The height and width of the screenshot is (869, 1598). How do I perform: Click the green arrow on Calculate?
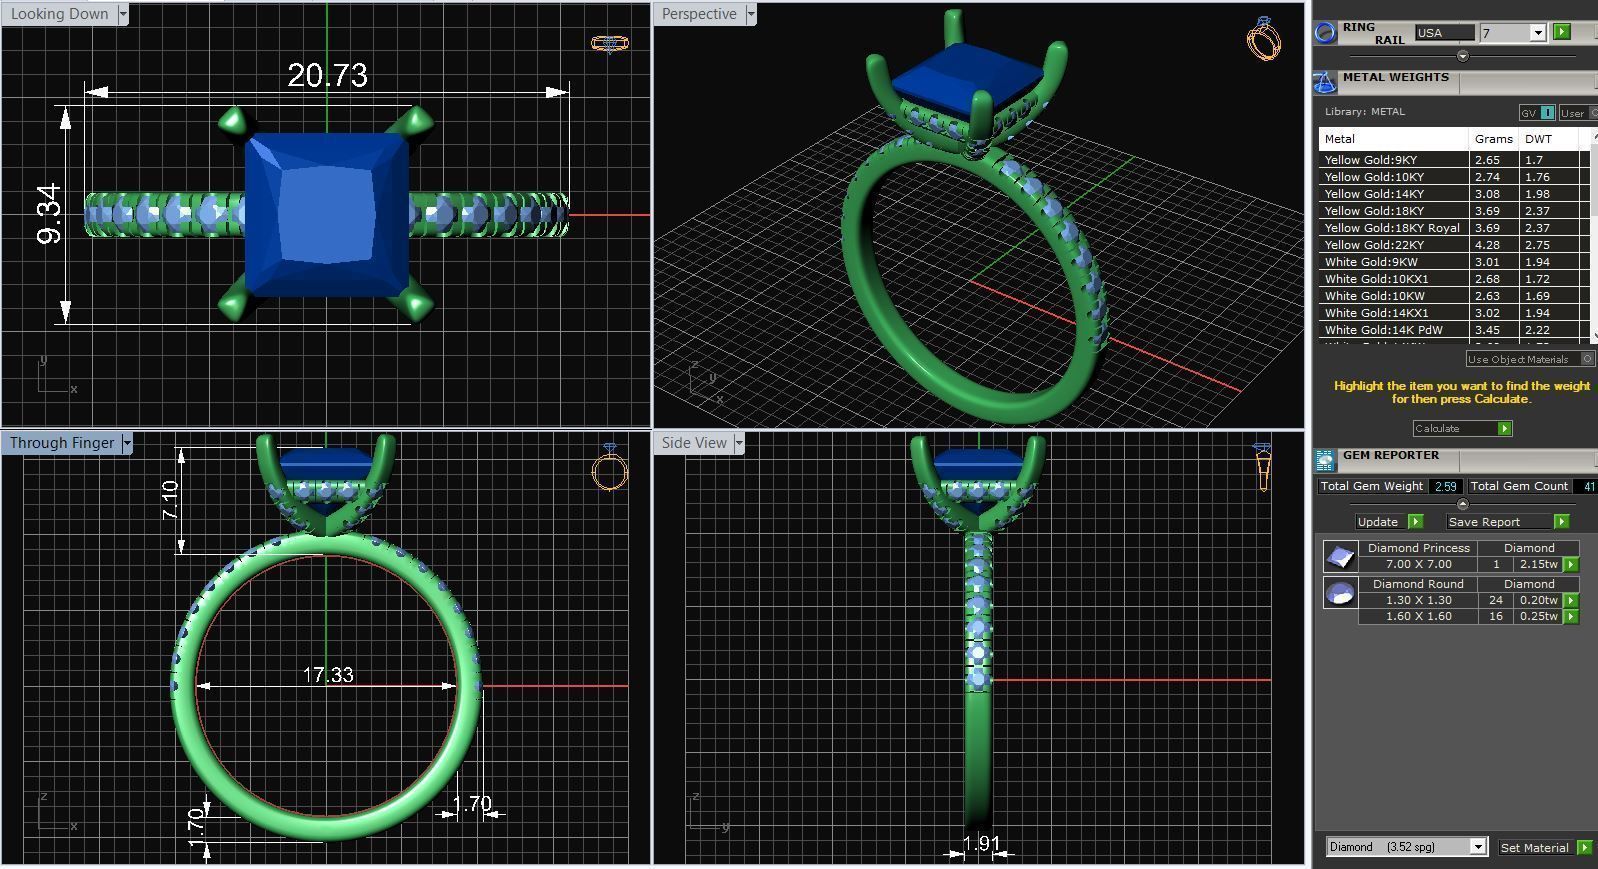click(1504, 428)
